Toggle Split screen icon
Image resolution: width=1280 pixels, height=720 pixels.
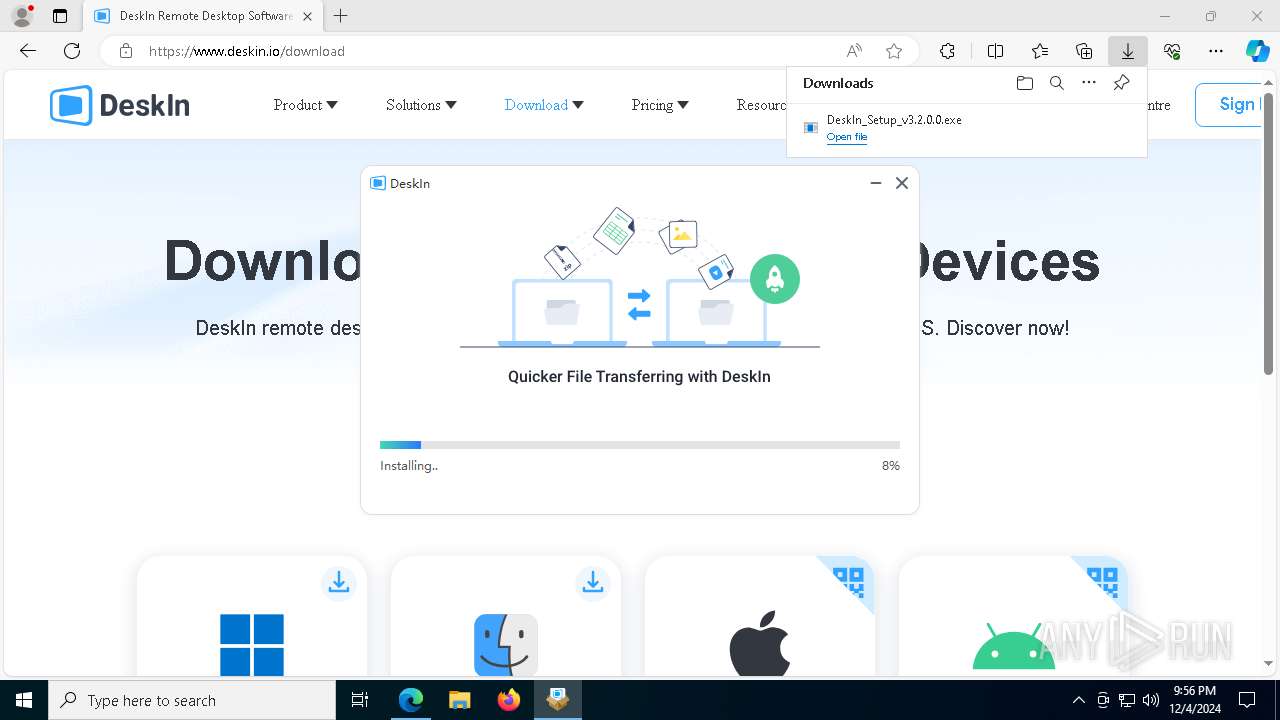point(995,51)
